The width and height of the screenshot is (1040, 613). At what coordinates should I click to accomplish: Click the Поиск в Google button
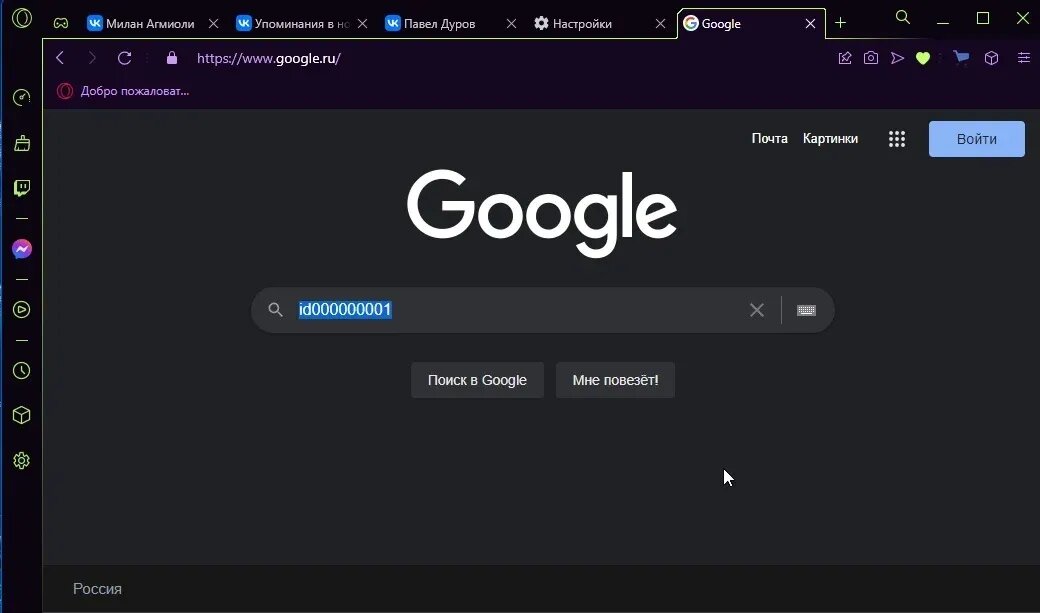coord(478,380)
